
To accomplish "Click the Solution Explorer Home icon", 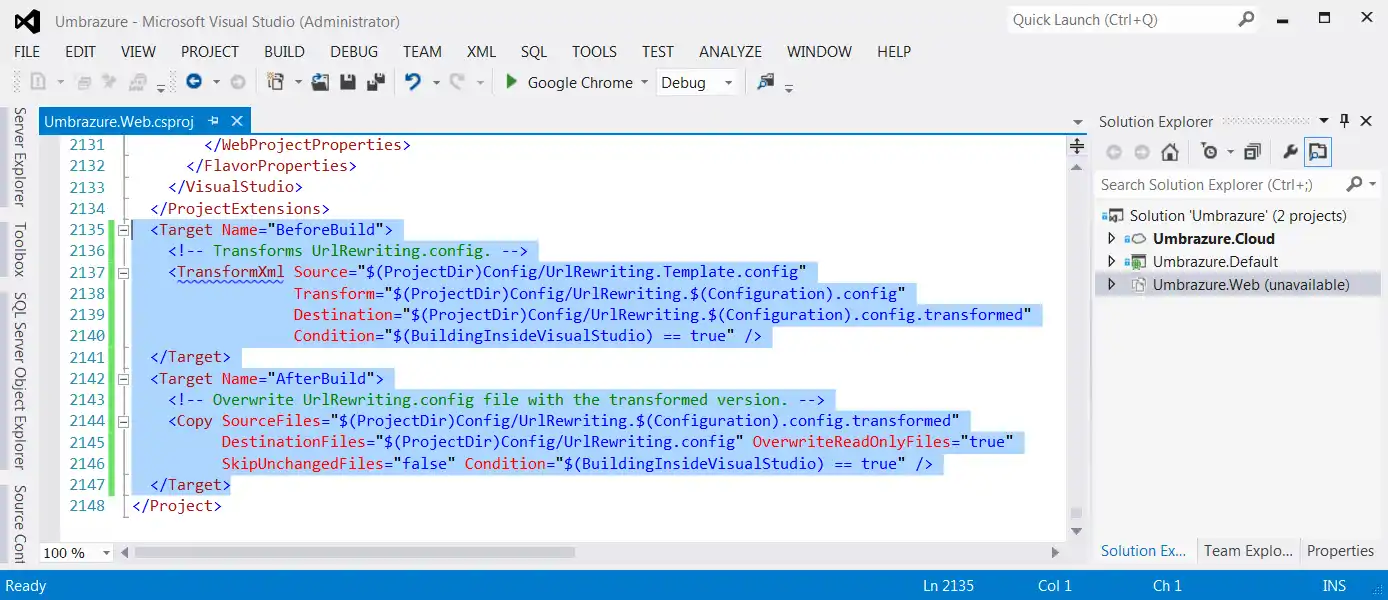I will tap(1170, 152).
